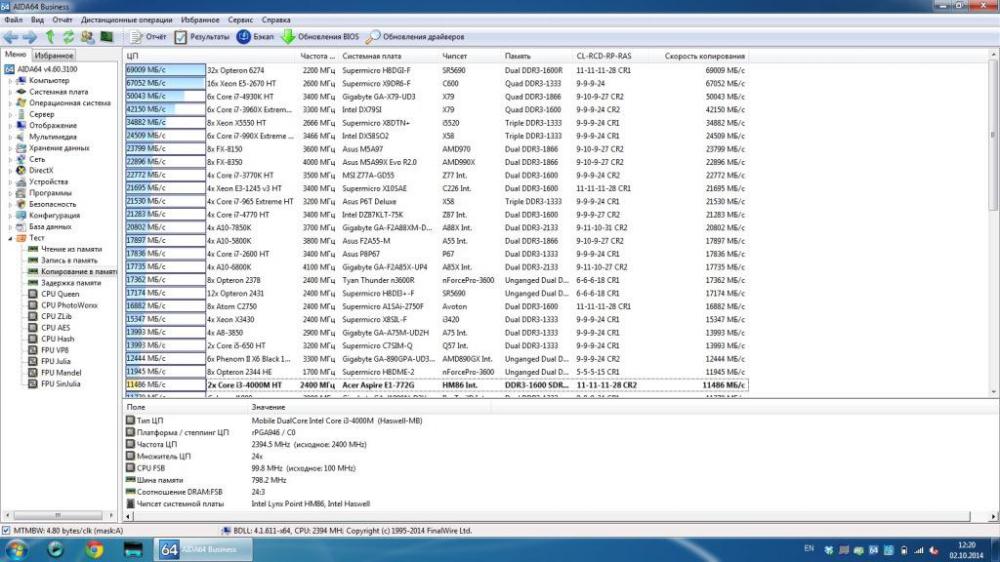Sort by the CL-RCD-RP-RAS column header
The width and height of the screenshot is (1000, 562).
pos(610,56)
